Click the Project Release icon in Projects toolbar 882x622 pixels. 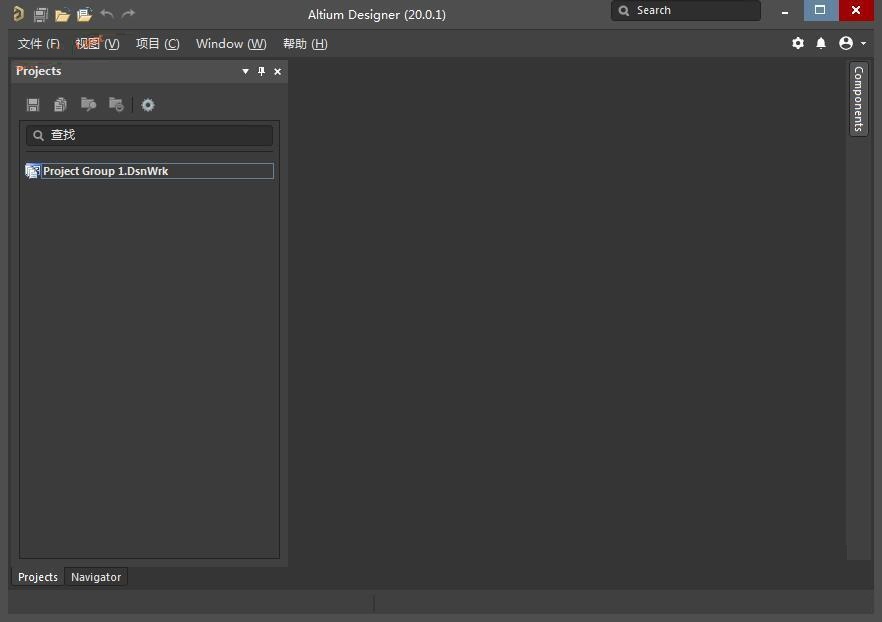tap(116, 105)
